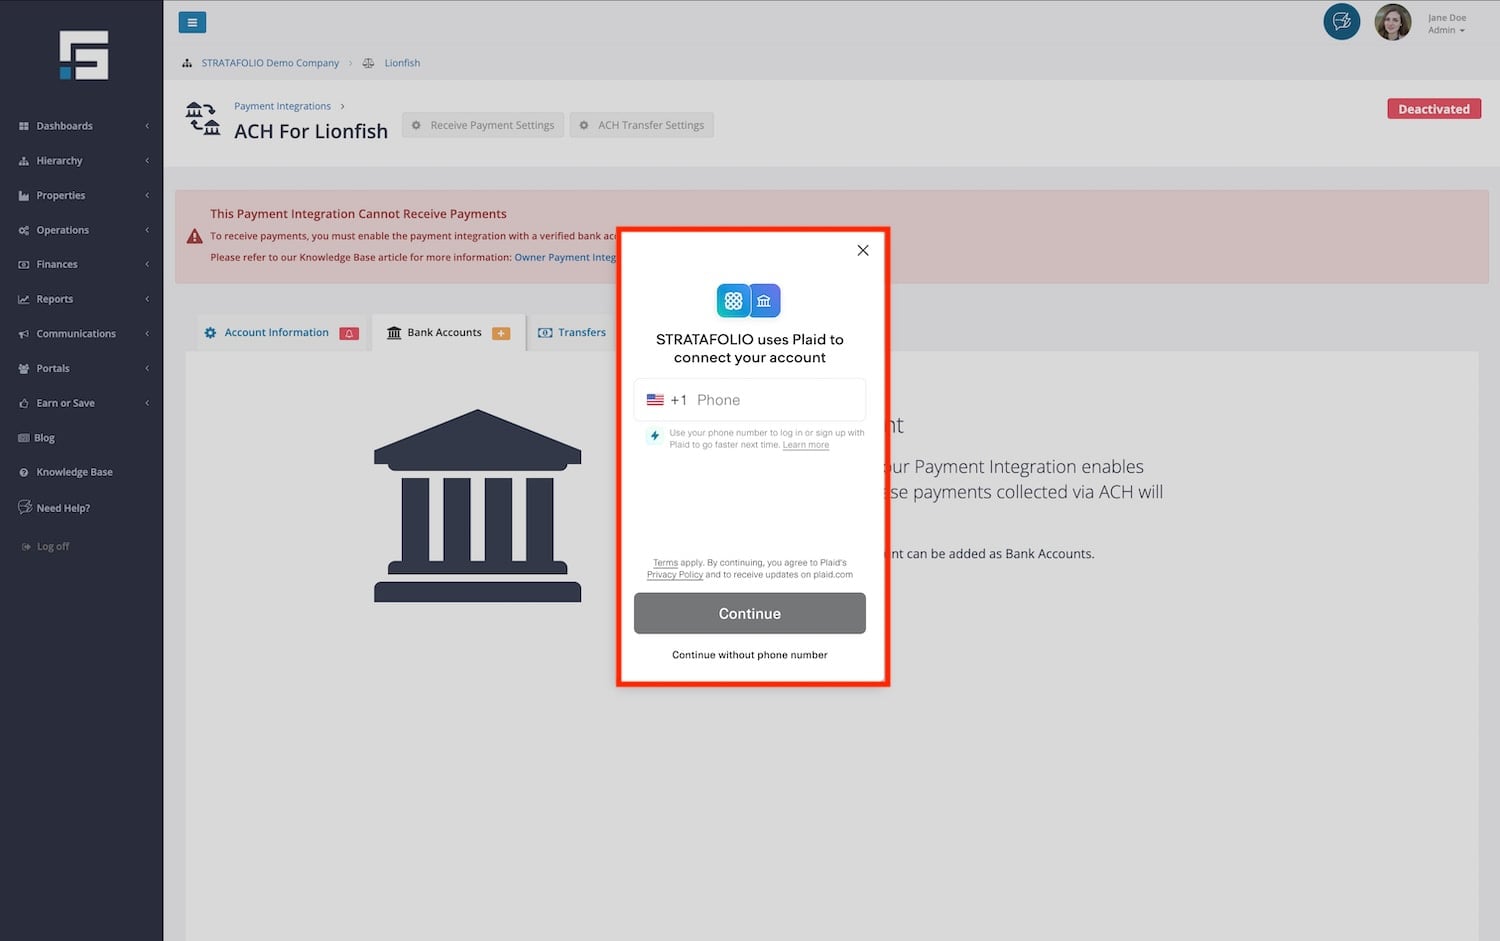Open the Jane Doe Admin dropdown
This screenshot has height=941, width=1500.
click(1446, 24)
